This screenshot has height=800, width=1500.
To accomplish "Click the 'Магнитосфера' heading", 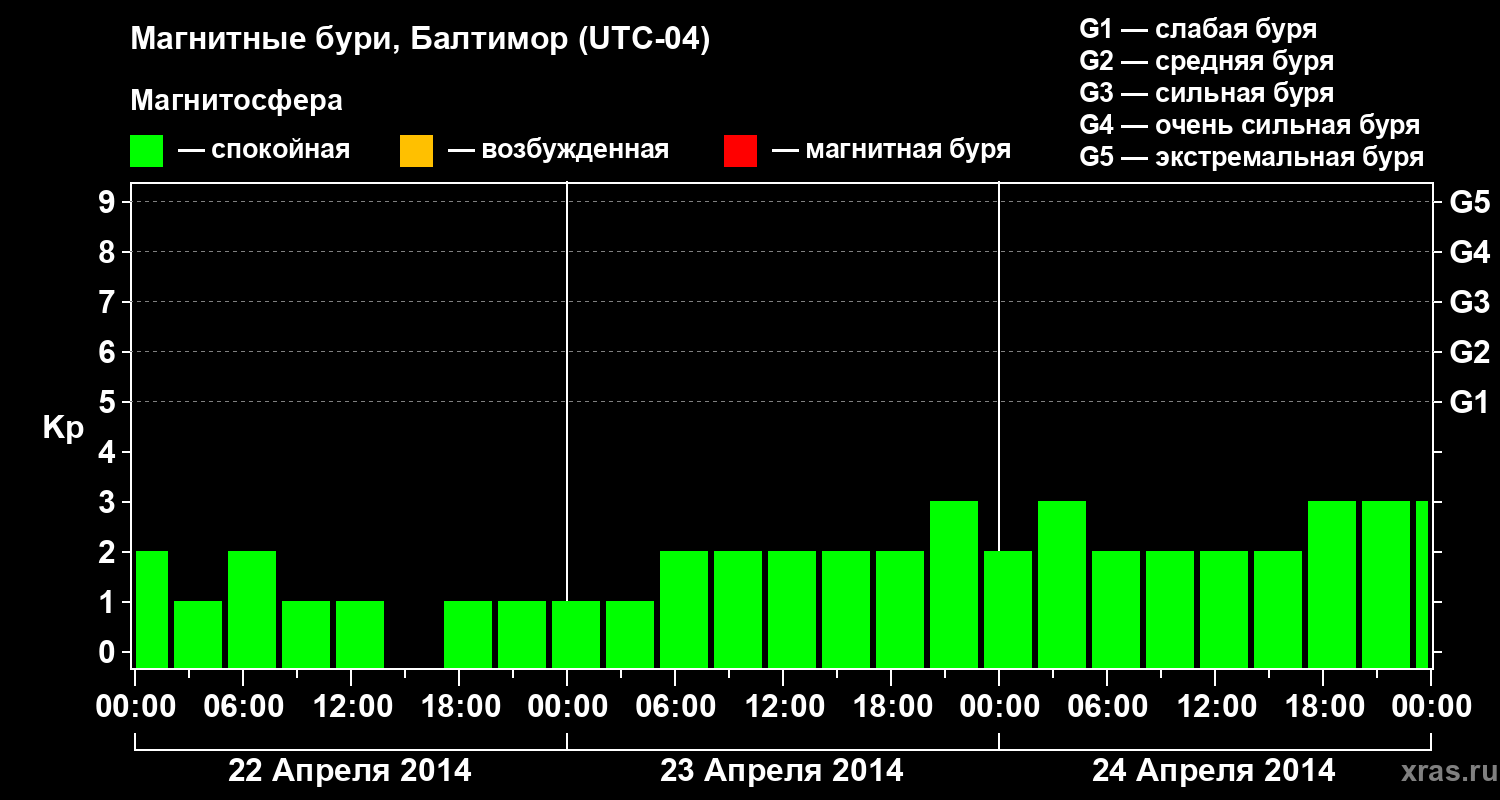I will (236, 101).
